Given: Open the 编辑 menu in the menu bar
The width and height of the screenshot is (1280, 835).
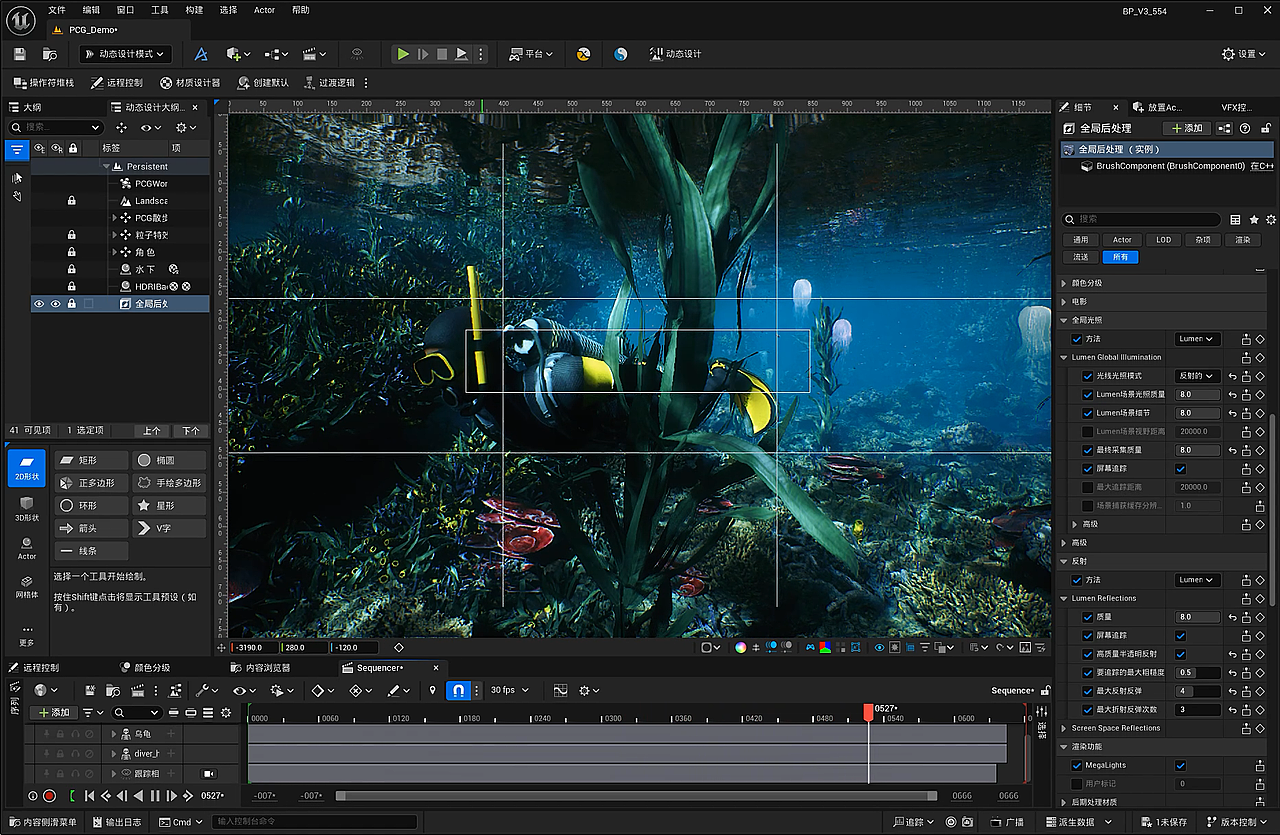Looking at the screenshot, I should (x=90, y=10).
